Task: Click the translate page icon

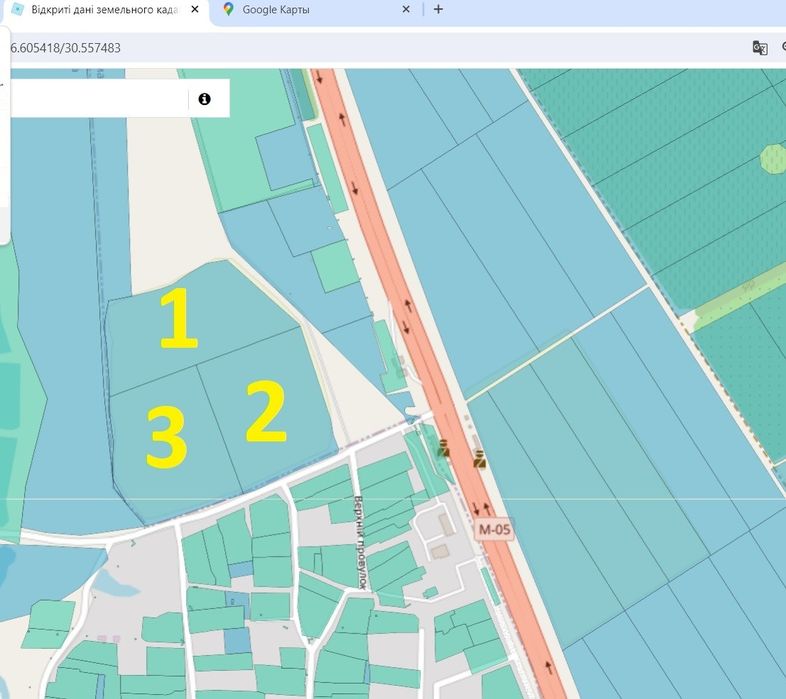Action: coord(760,48)
